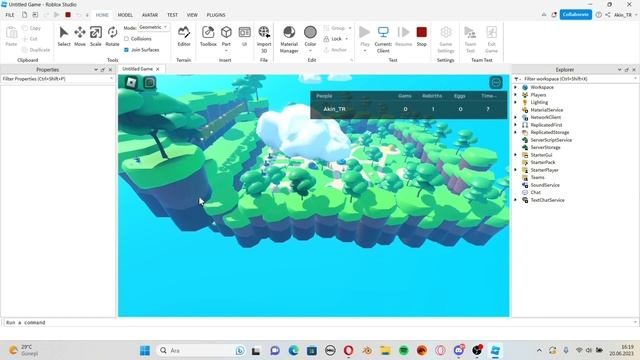Close the Untitled Game tab
The height and width of the screenshot is (360, 640).
pyautogui.click(x=158, y=69)
